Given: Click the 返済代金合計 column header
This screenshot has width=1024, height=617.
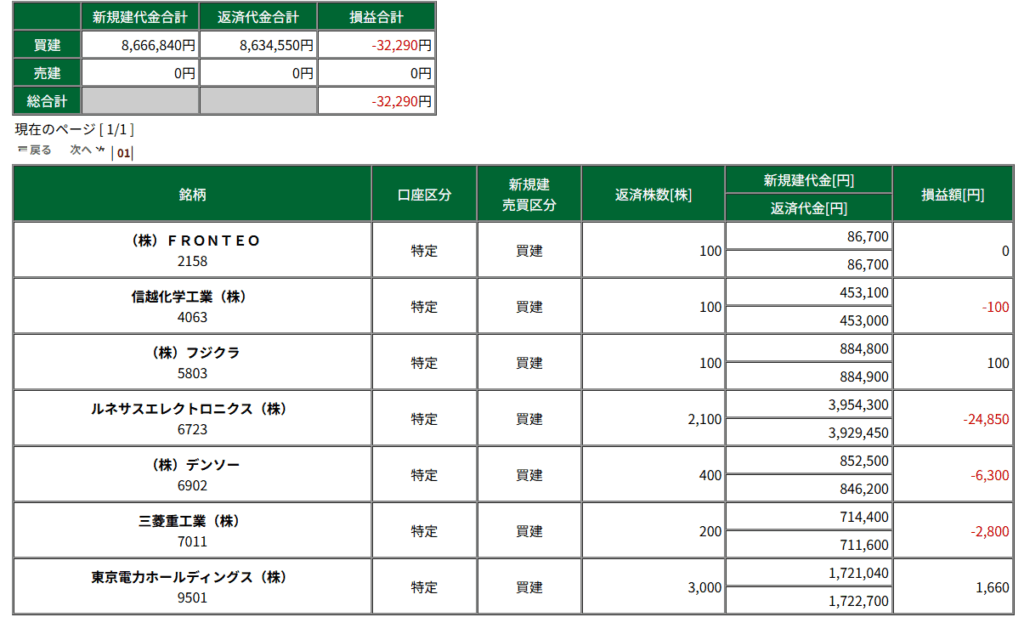Looking at the screenshot, I should [x=258, y=17].
